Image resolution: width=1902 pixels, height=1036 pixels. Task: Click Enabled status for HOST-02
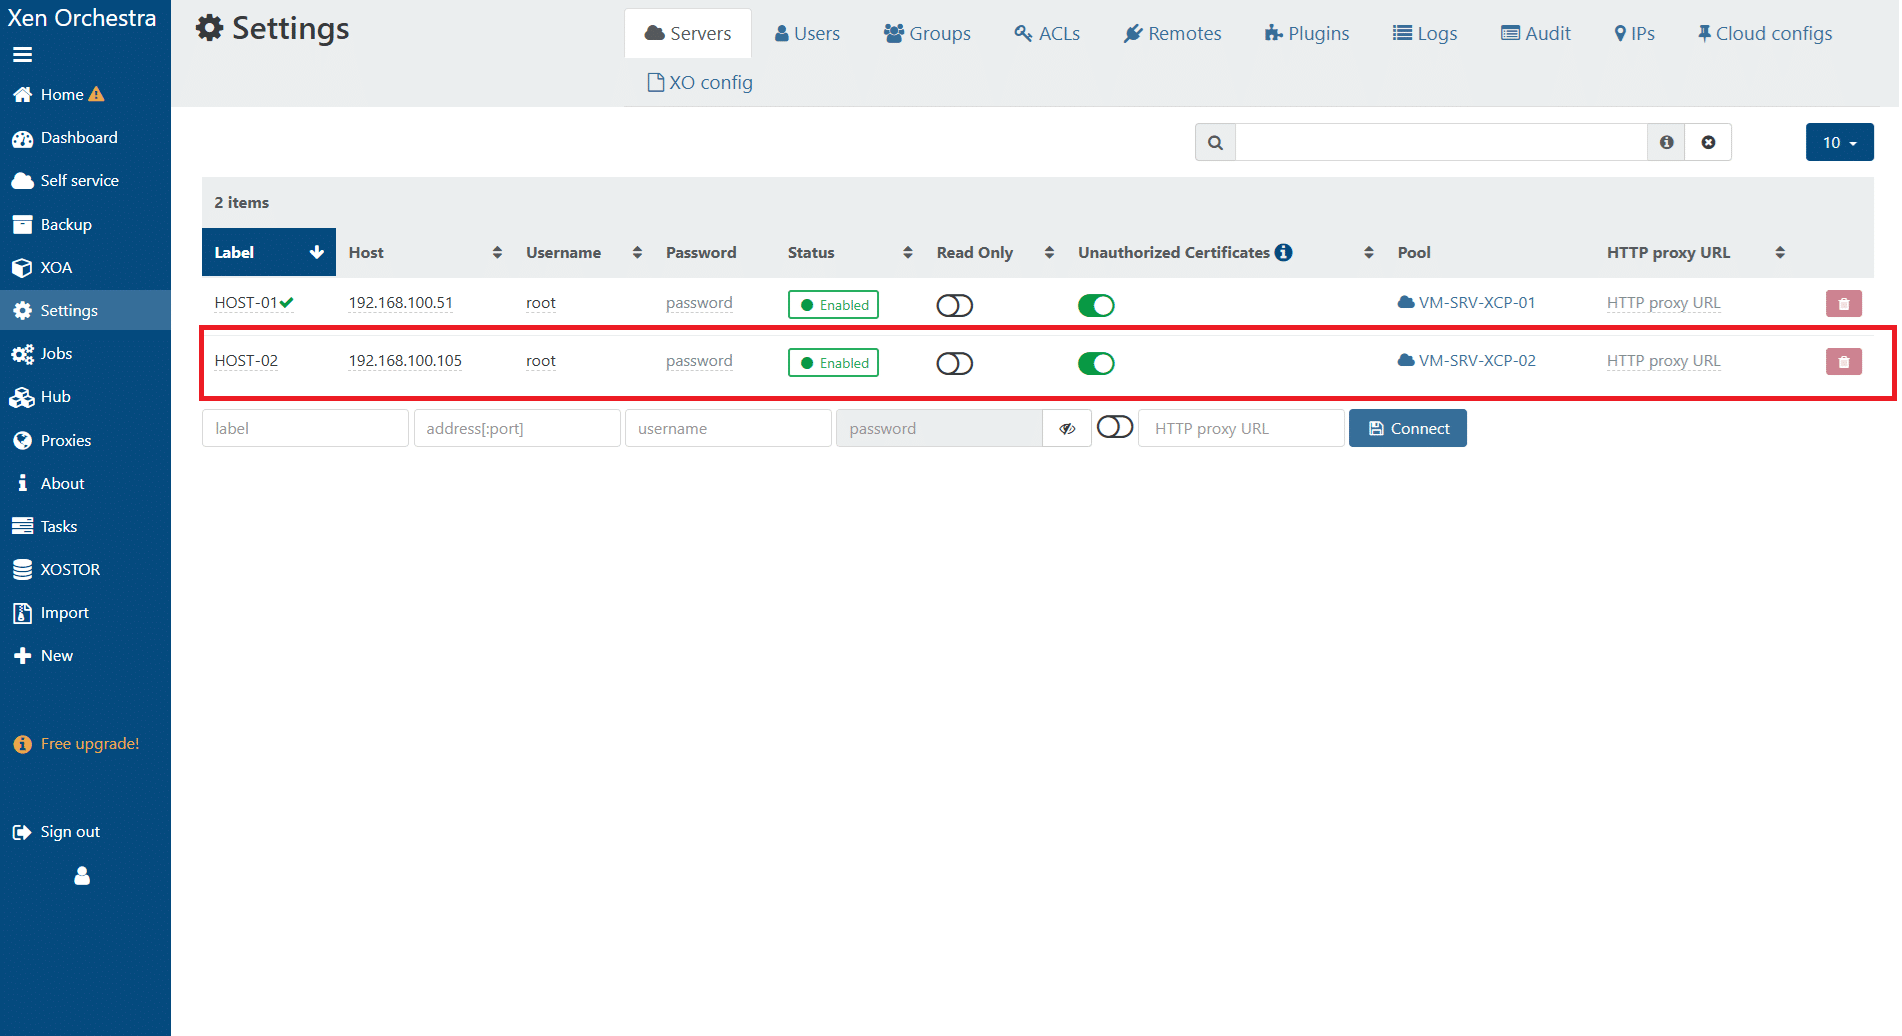833,363
